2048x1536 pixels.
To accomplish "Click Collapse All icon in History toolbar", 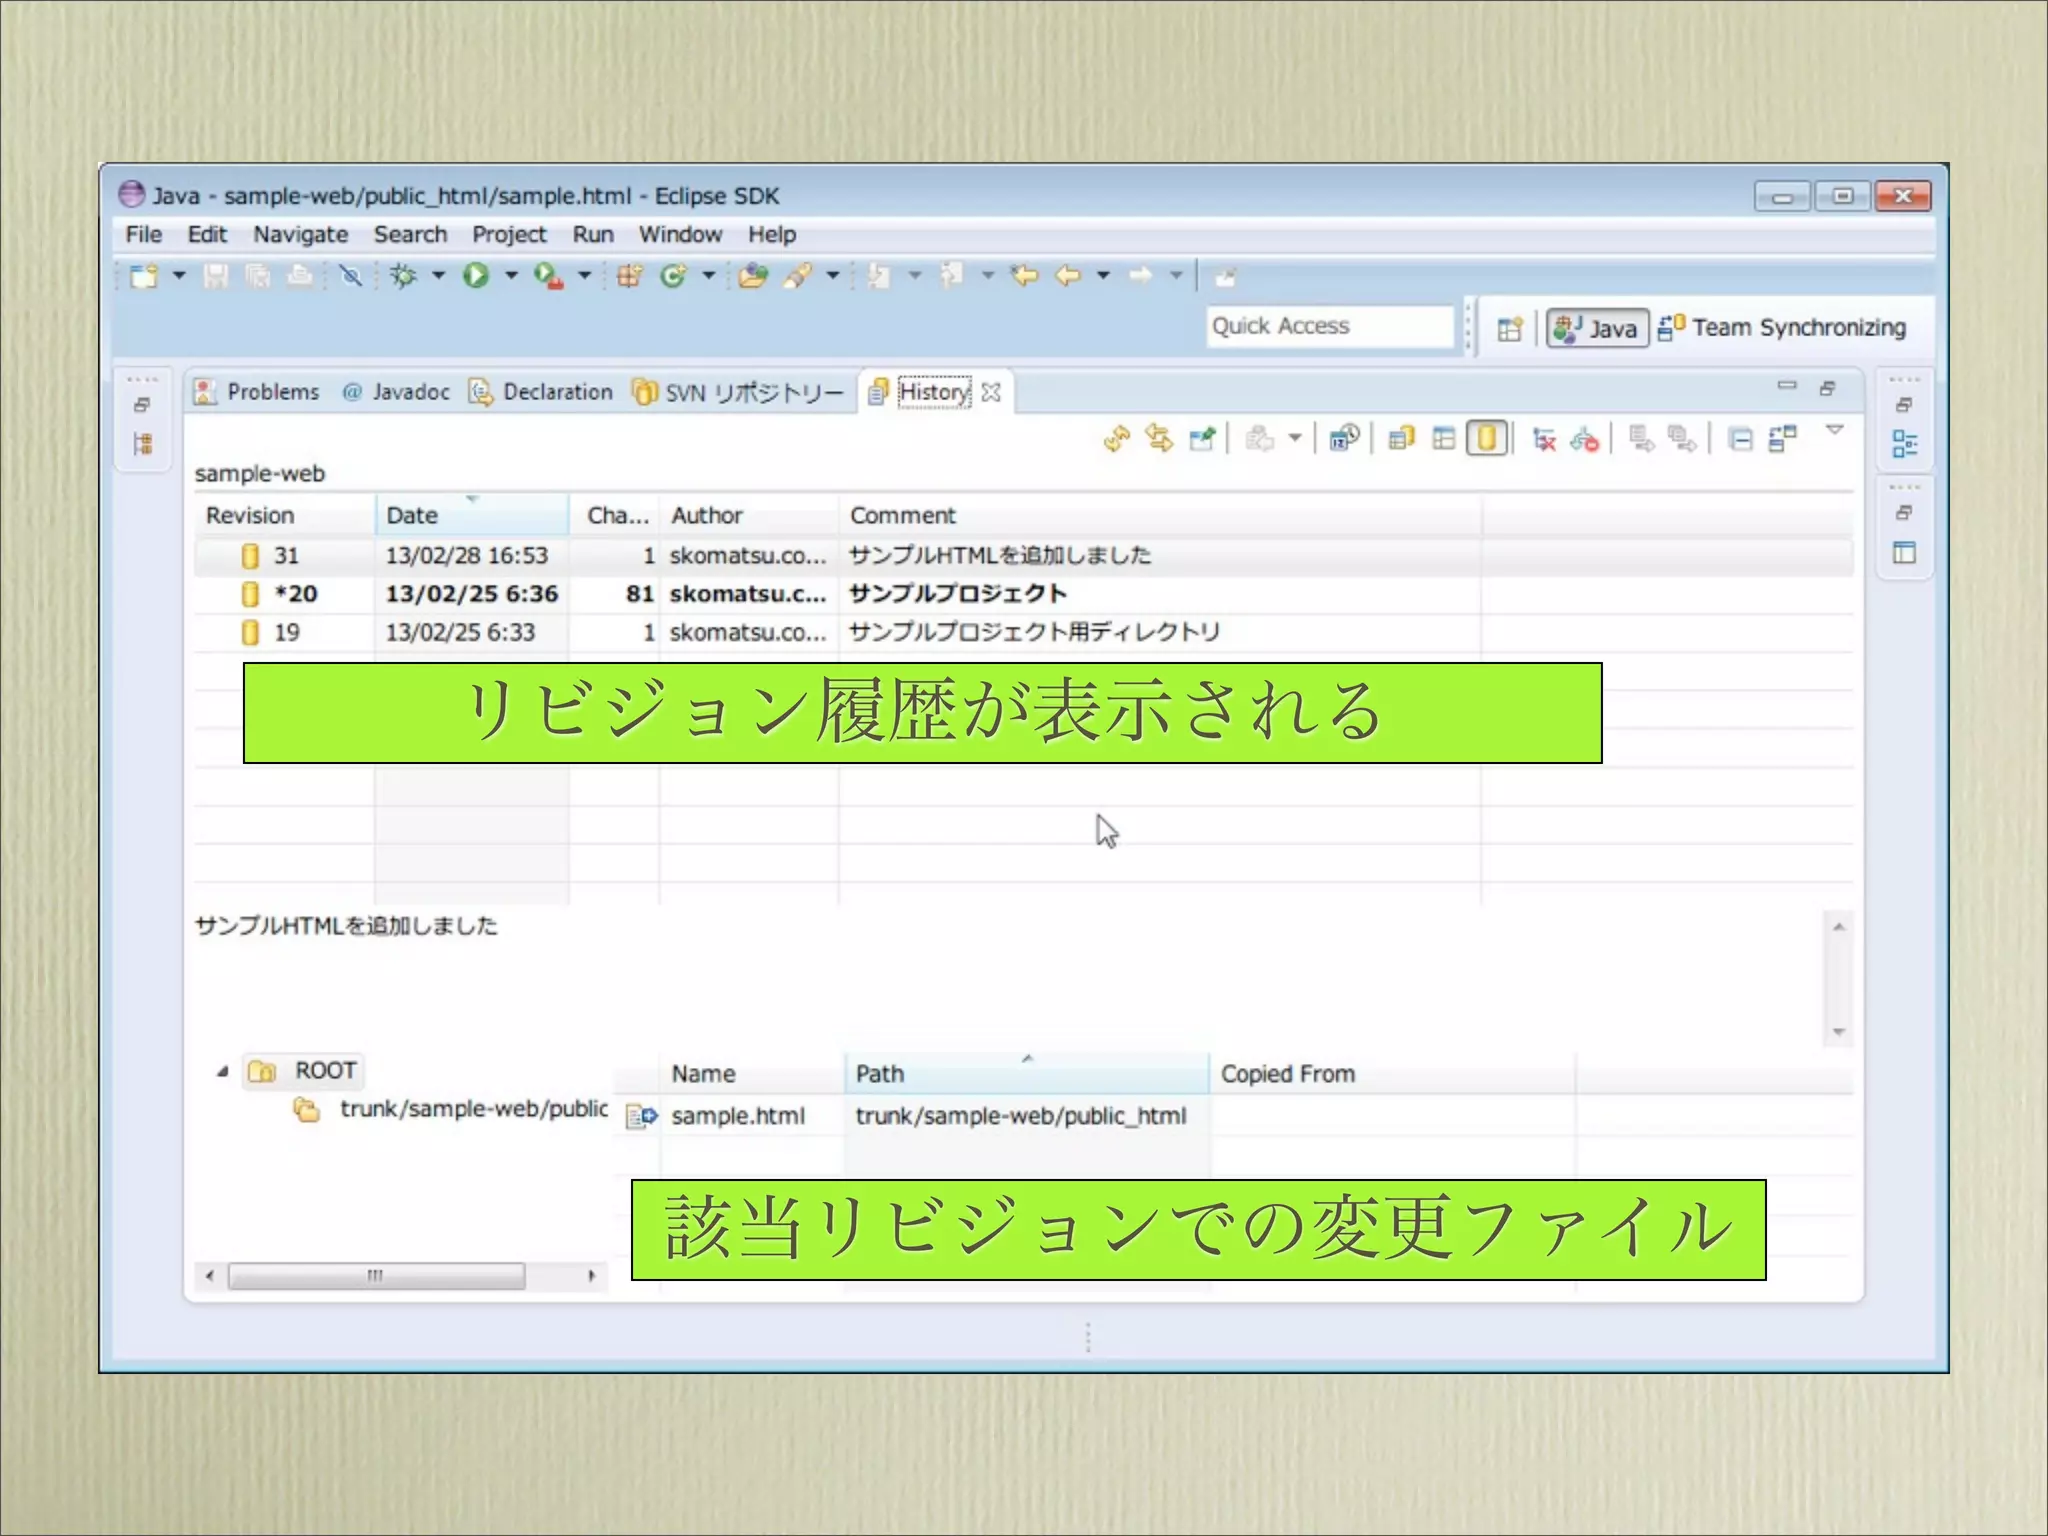I will click(1740, 439).
